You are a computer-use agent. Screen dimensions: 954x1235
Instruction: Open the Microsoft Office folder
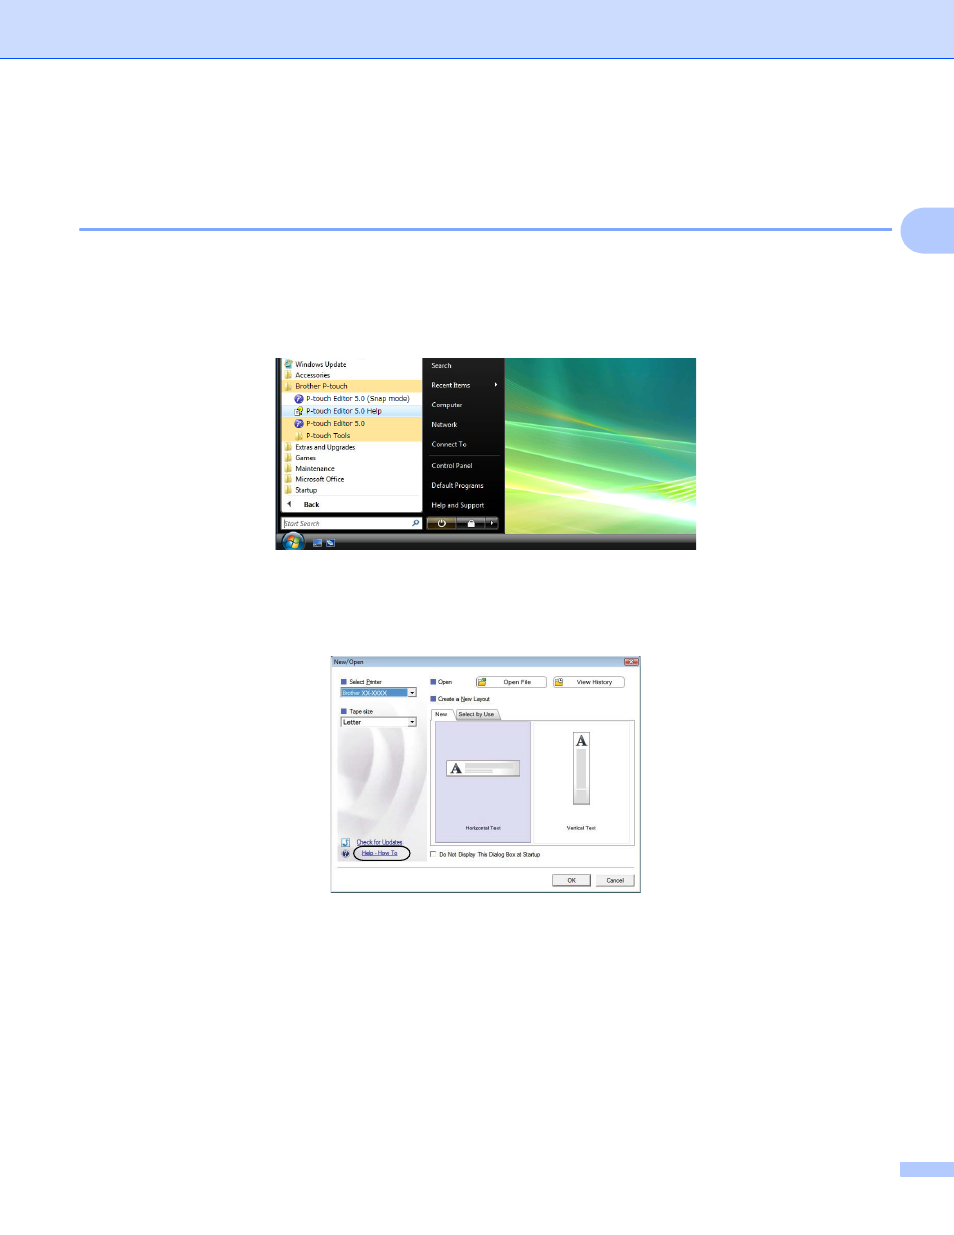click(x=320, y=479)
